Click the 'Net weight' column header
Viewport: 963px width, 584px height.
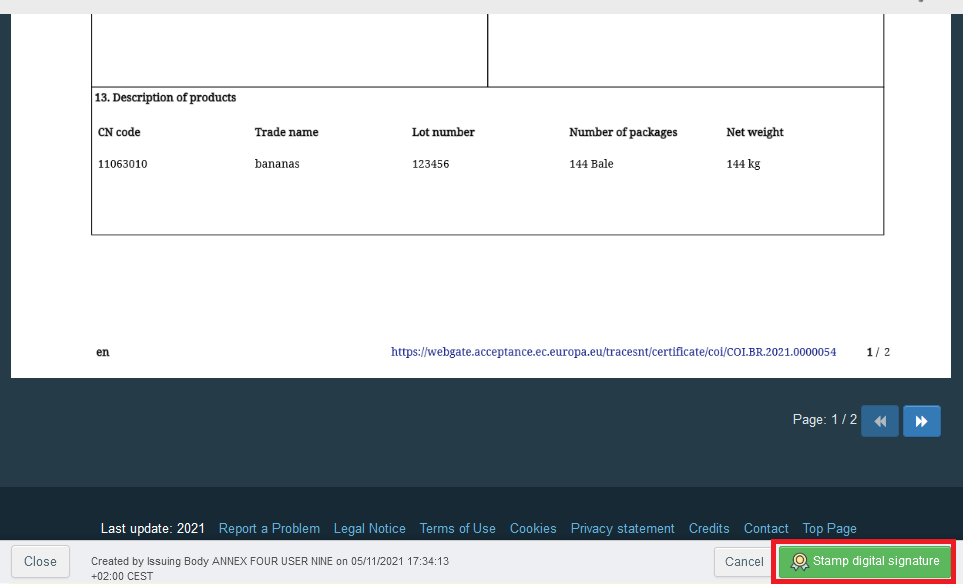click(x=755, y=132)
